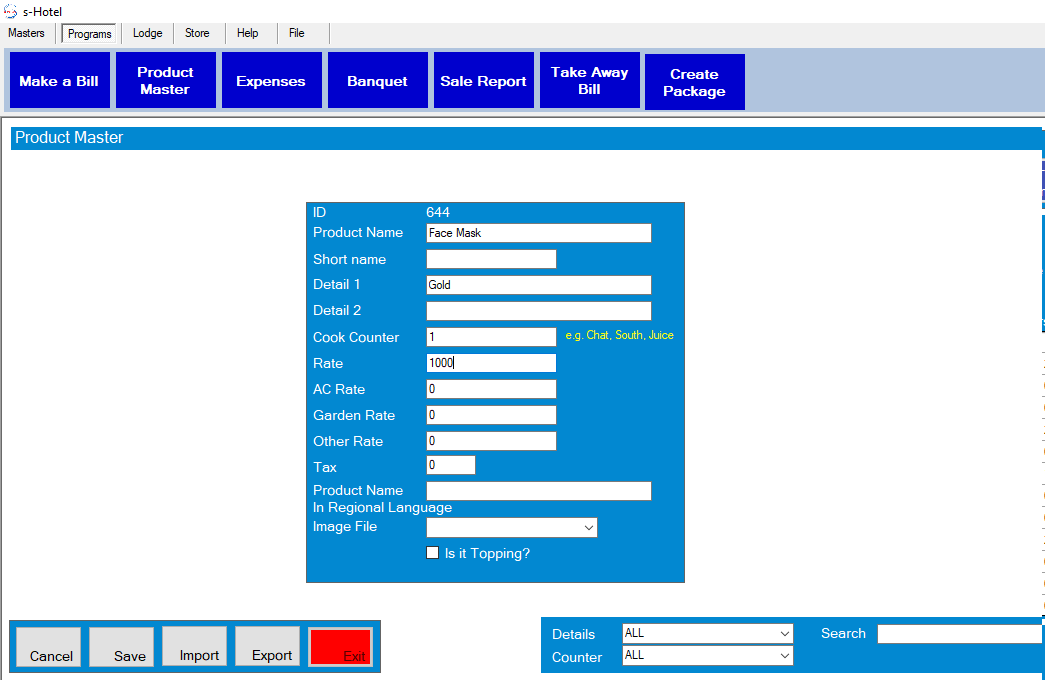Click into the Short name field
This screenshot has height=680, width=1045.
tap(491, 259)
